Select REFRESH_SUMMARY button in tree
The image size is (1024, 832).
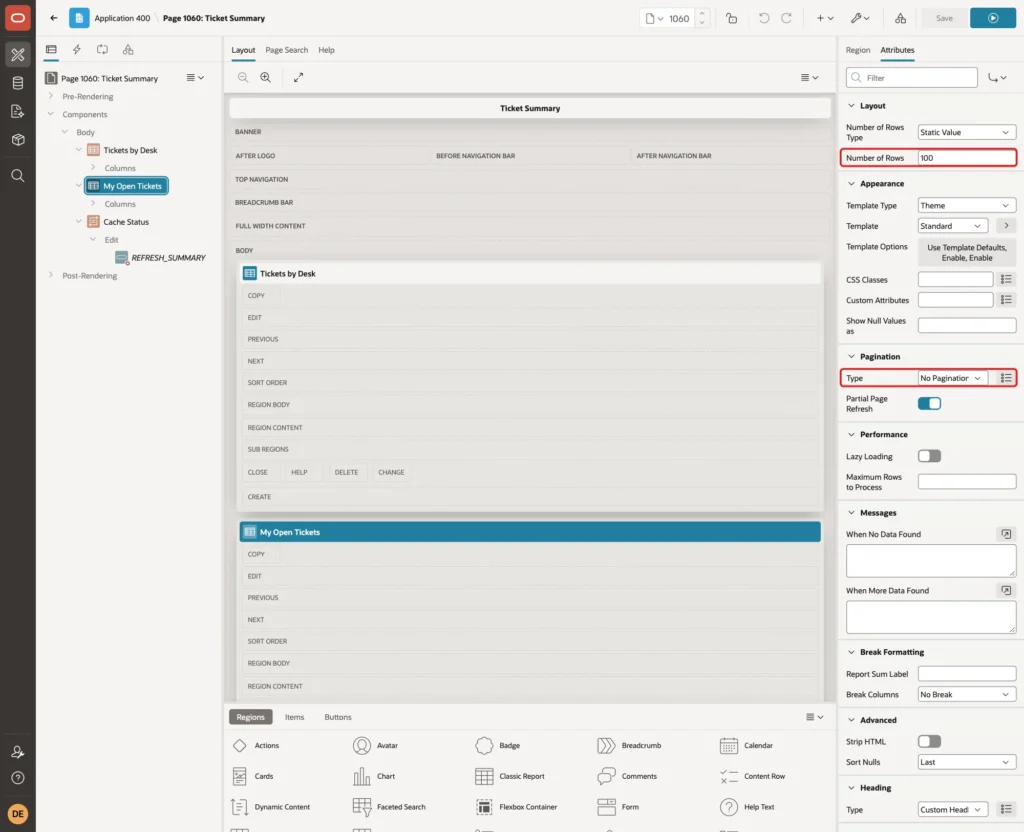[168, 258]
